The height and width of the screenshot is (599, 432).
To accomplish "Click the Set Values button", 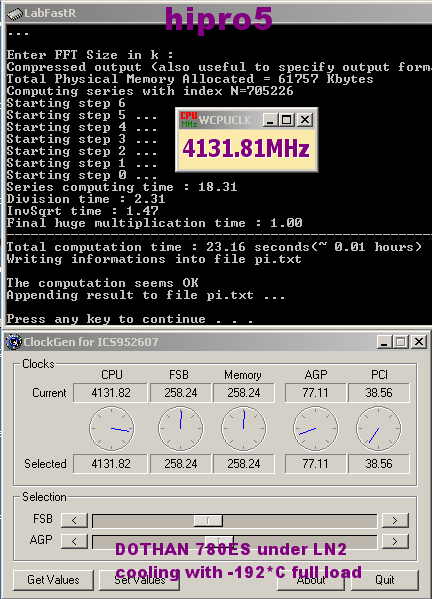I will tap(139, 580).
